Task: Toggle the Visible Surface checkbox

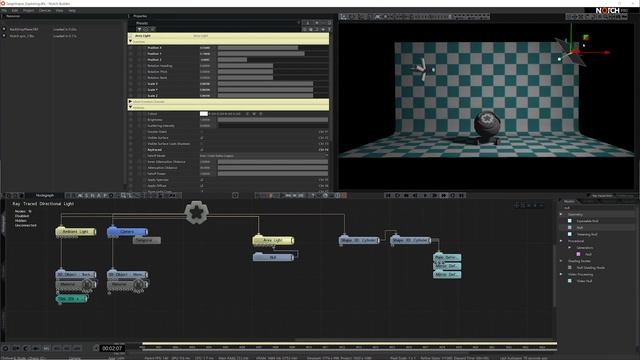Action: coord(202,138)
